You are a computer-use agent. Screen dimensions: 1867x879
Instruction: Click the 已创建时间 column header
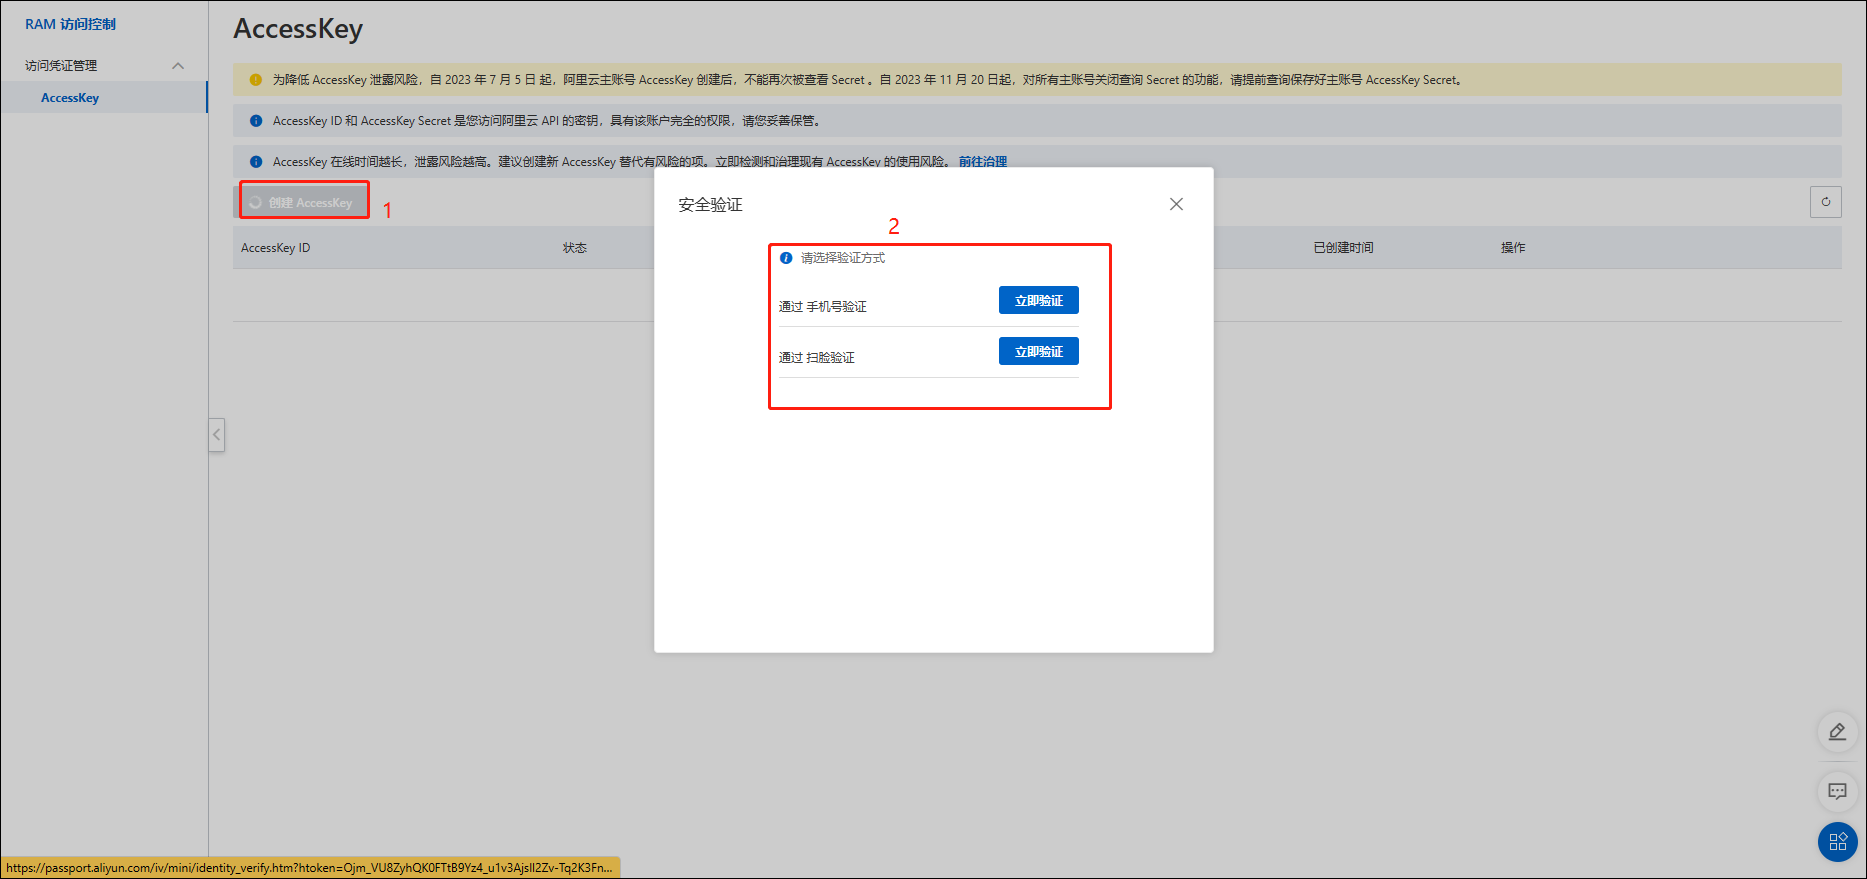pyautogui.click(x=1342, y=248)
